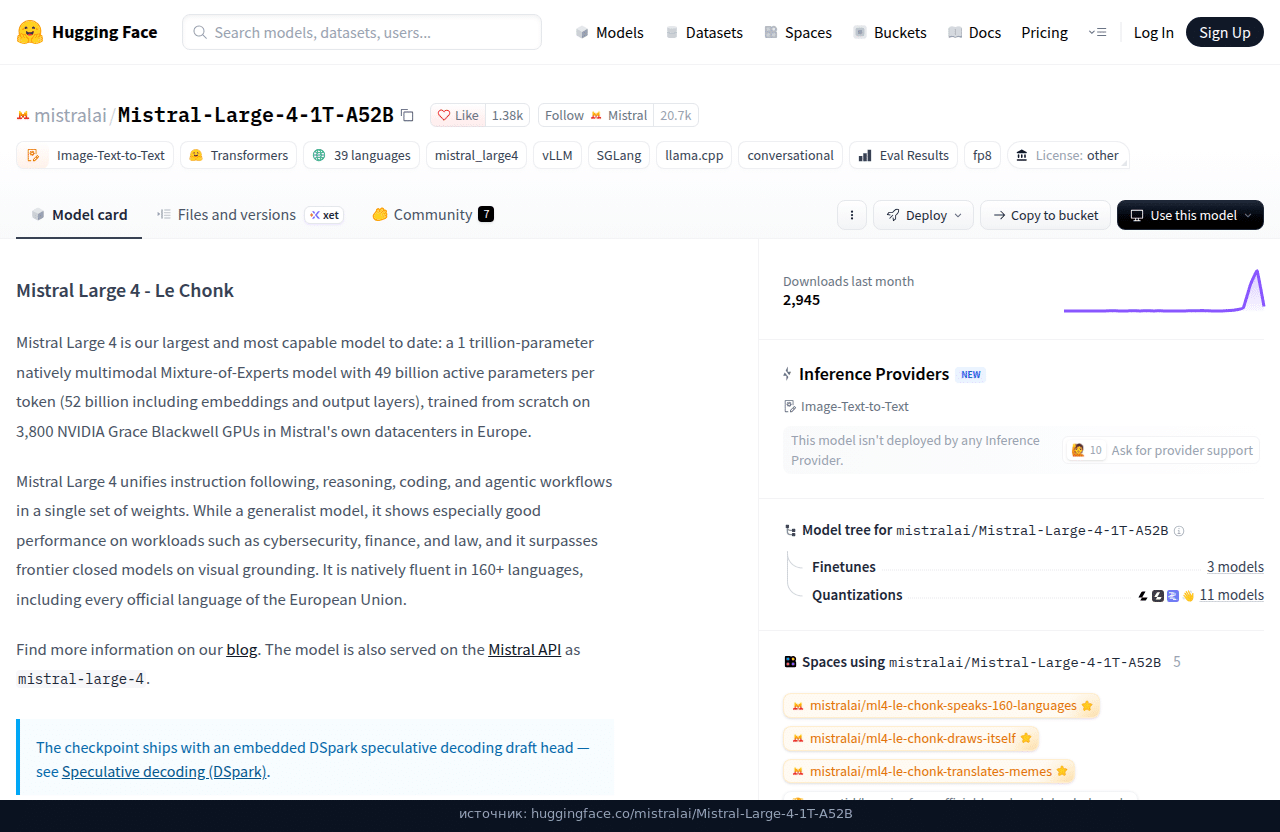Click the downloads last month sparkline chart
This screenshot has width=1280, height=832.
click(x=1164, y=290)
